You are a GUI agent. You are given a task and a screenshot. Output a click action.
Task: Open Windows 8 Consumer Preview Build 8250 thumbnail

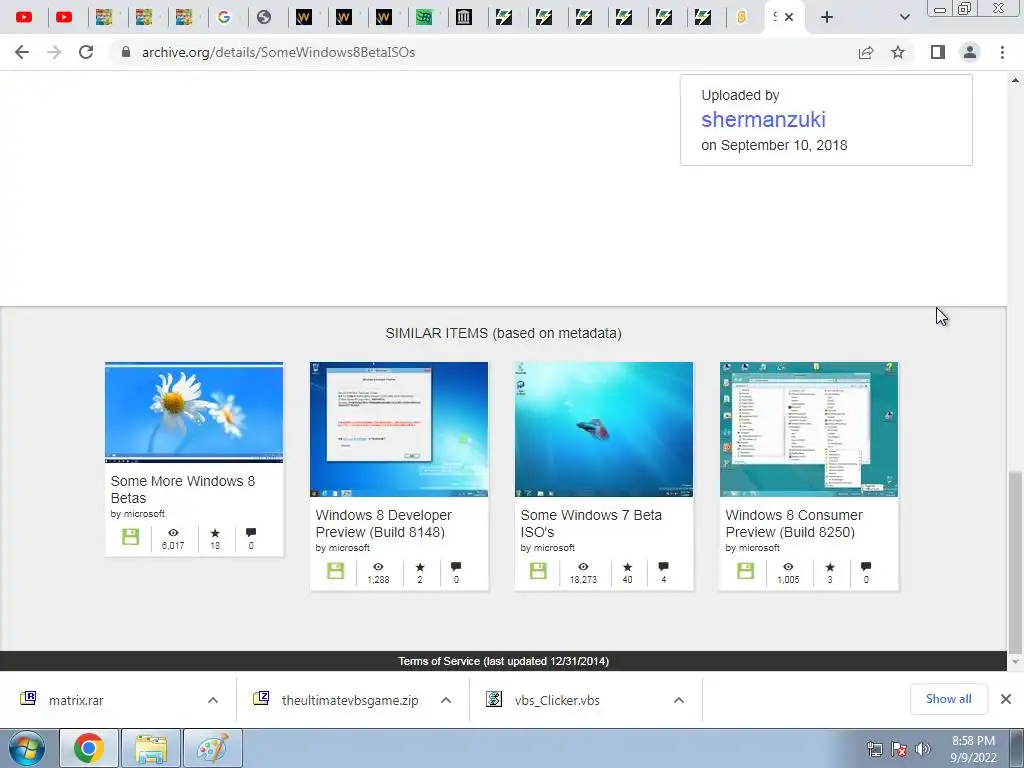click(x=809, y=429)
